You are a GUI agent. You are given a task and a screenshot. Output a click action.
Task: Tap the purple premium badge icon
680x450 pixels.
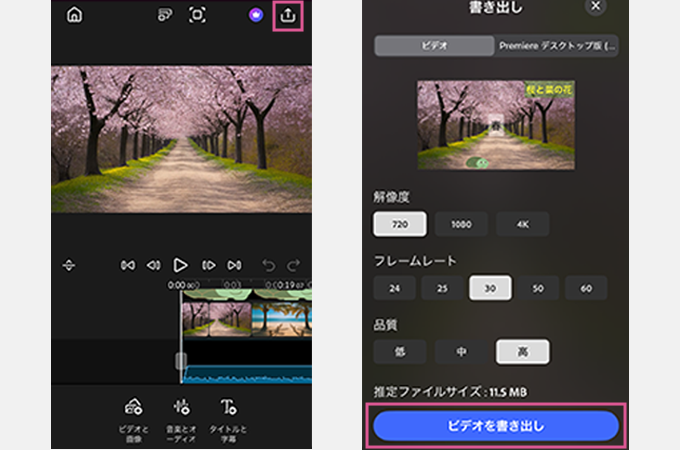(256, 15)
